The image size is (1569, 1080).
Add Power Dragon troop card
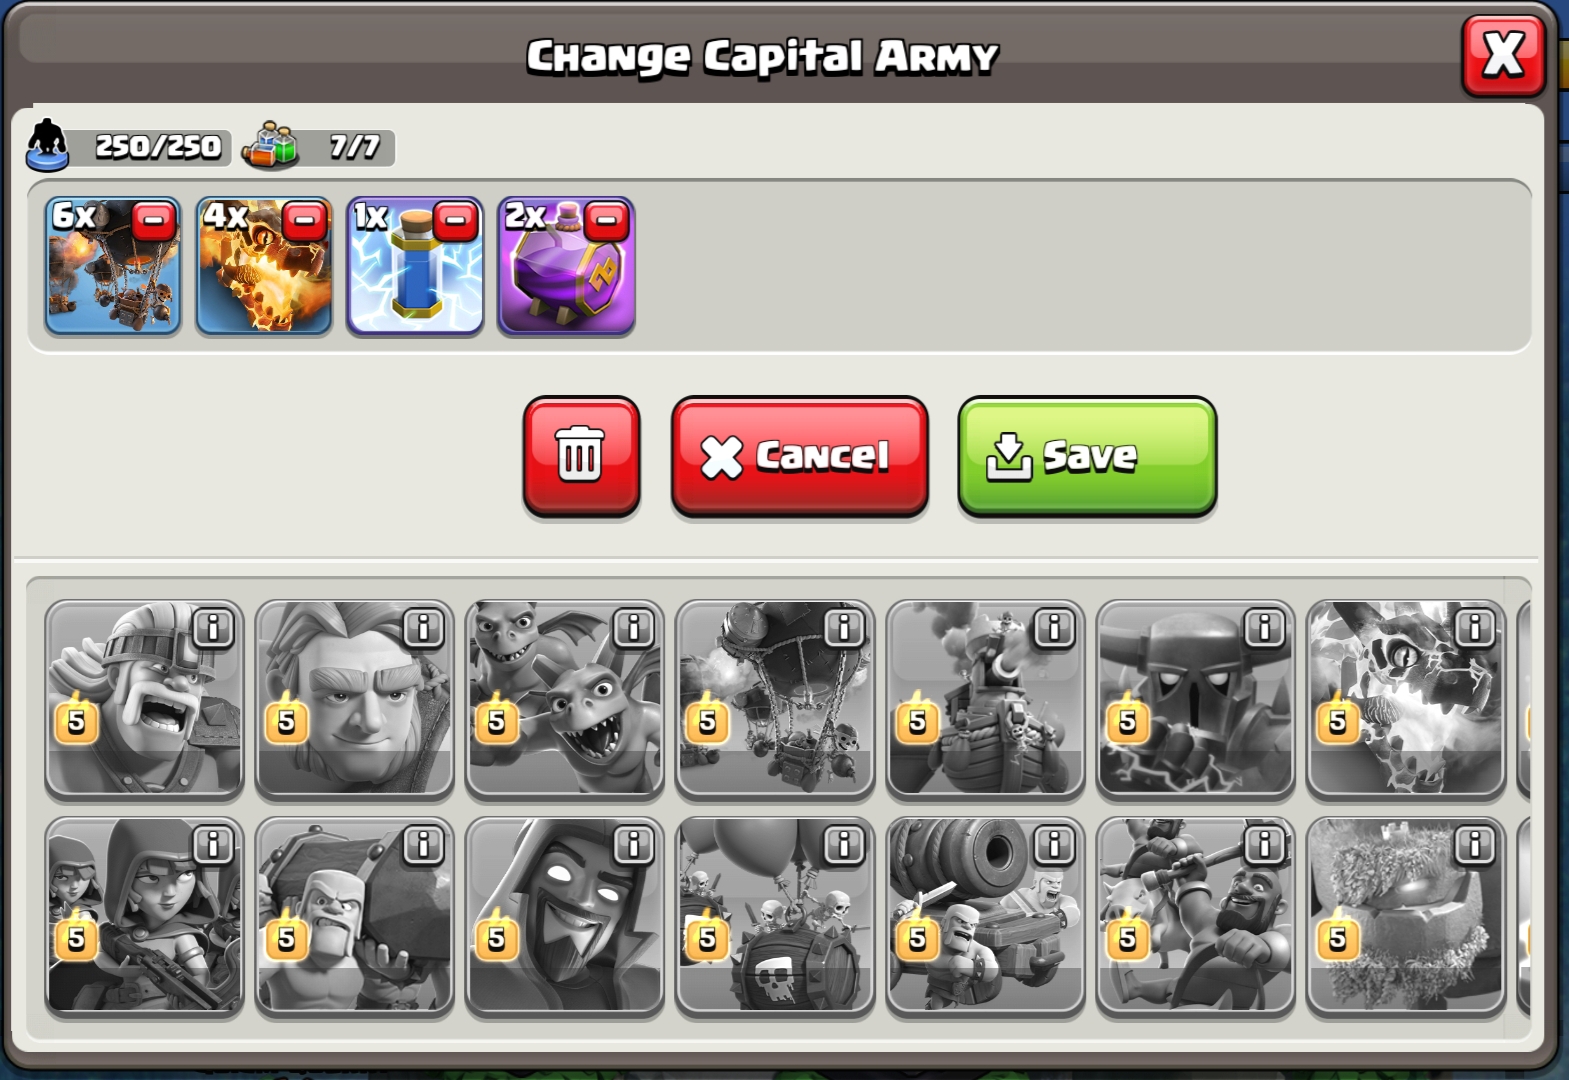pos(1405,700)
